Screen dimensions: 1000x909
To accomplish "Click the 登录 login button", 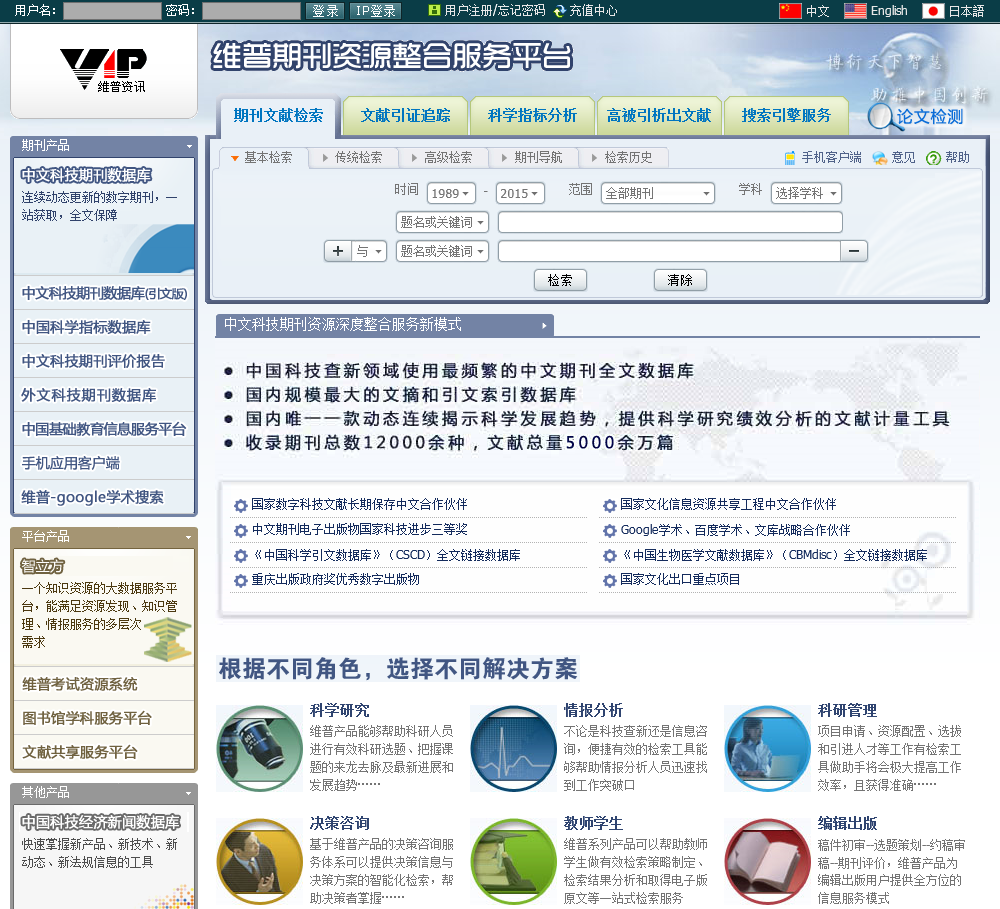I will [325, 11].
